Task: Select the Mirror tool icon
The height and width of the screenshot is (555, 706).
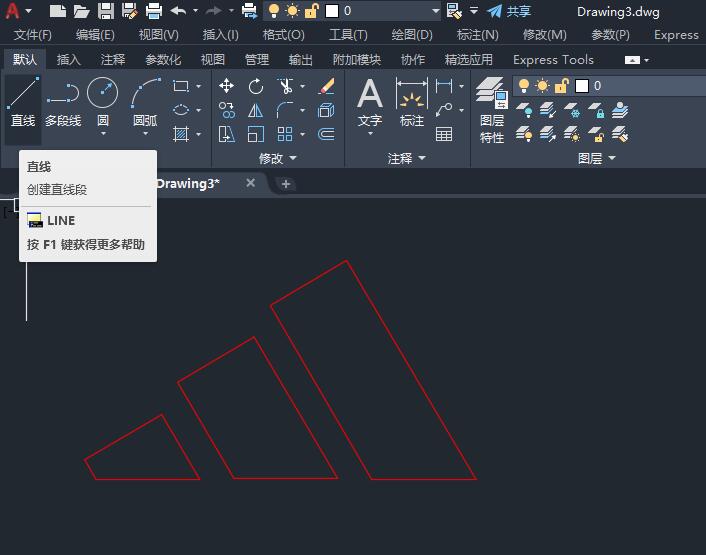Action: pyautogui.click(x=256, y=110)
